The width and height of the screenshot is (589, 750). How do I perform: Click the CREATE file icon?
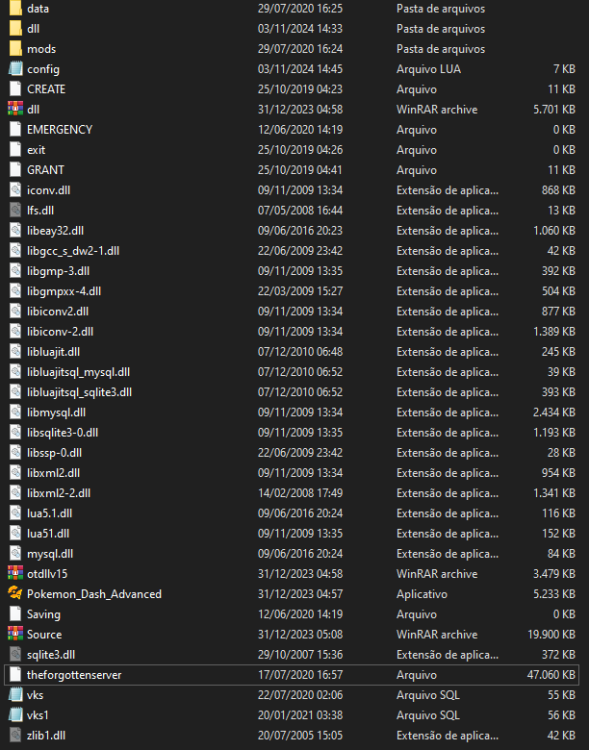pos(15,89)
